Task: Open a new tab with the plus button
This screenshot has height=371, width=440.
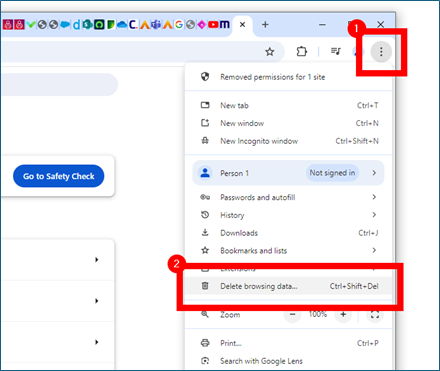Action: [x=265, y=24]
